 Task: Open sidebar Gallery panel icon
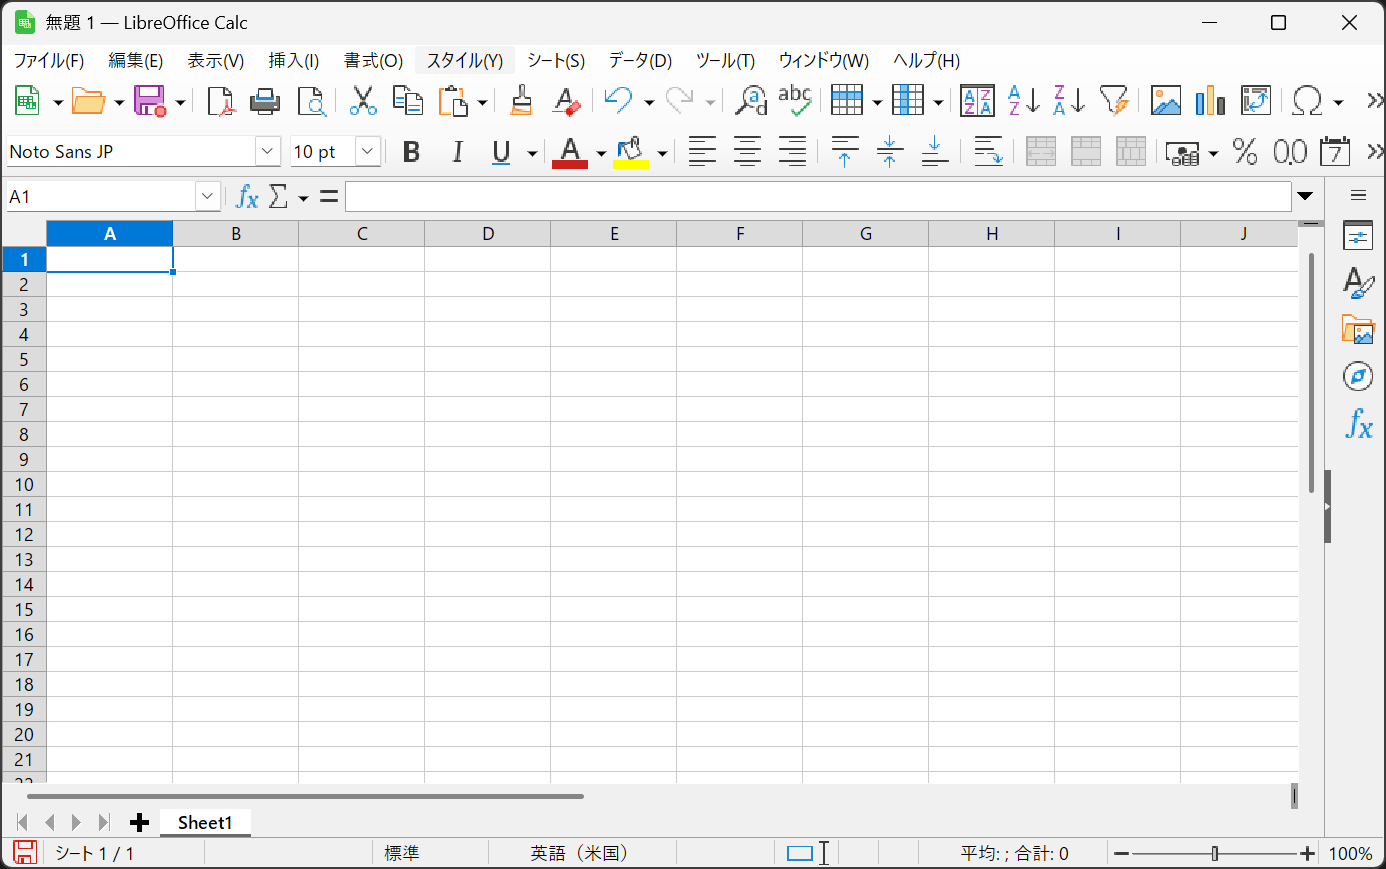(1357, 330)
